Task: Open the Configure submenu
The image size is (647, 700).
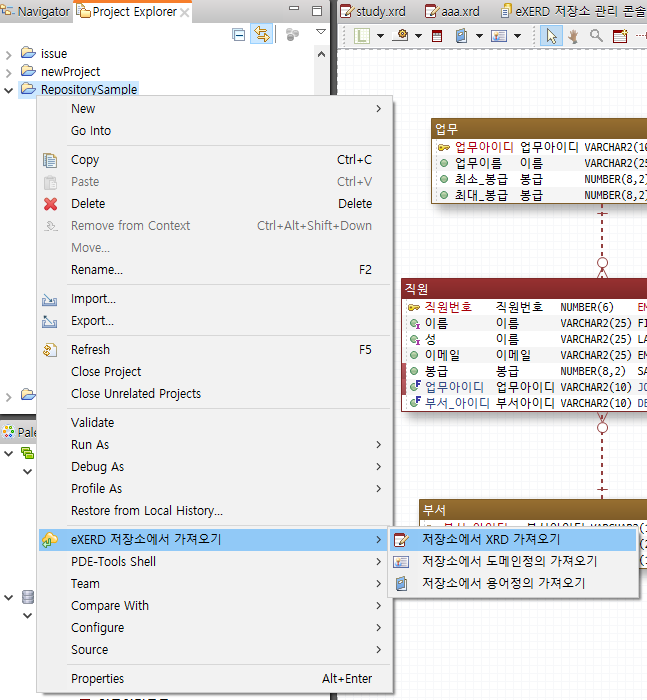Action: (215, 628)
